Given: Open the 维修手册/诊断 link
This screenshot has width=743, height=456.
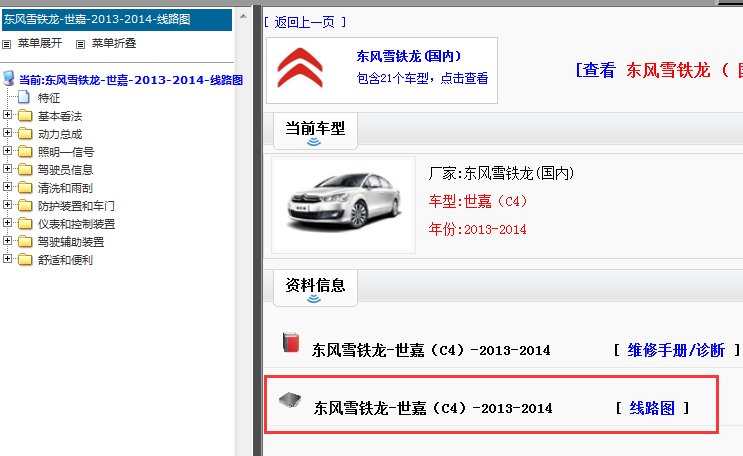Looking at the screenshot, I should coord(676,350).
